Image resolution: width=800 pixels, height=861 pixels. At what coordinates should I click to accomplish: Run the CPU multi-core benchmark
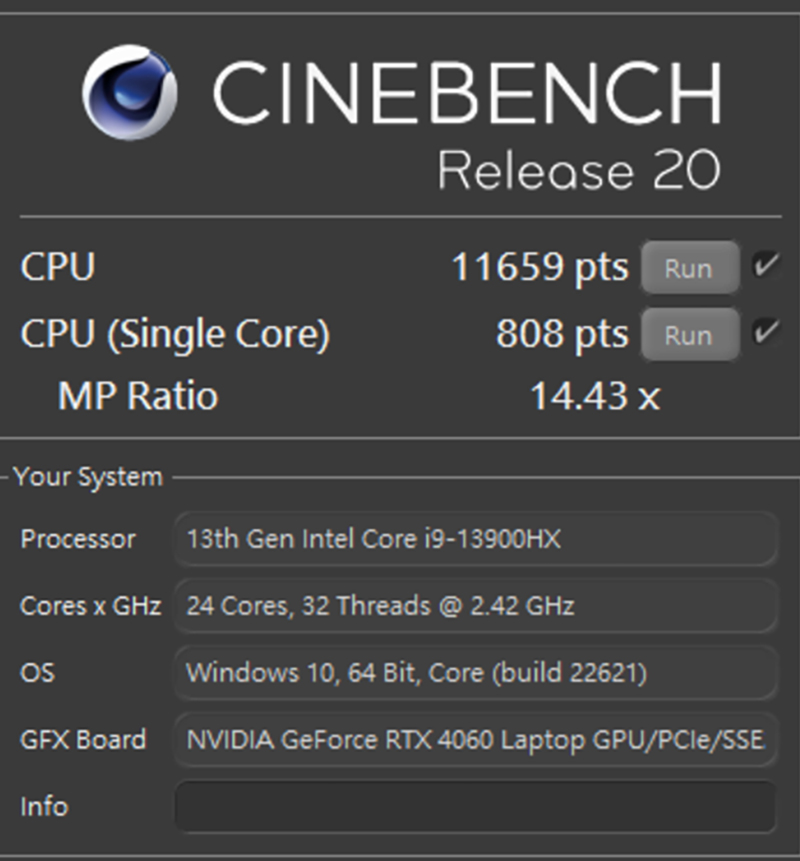coord(690,268)
